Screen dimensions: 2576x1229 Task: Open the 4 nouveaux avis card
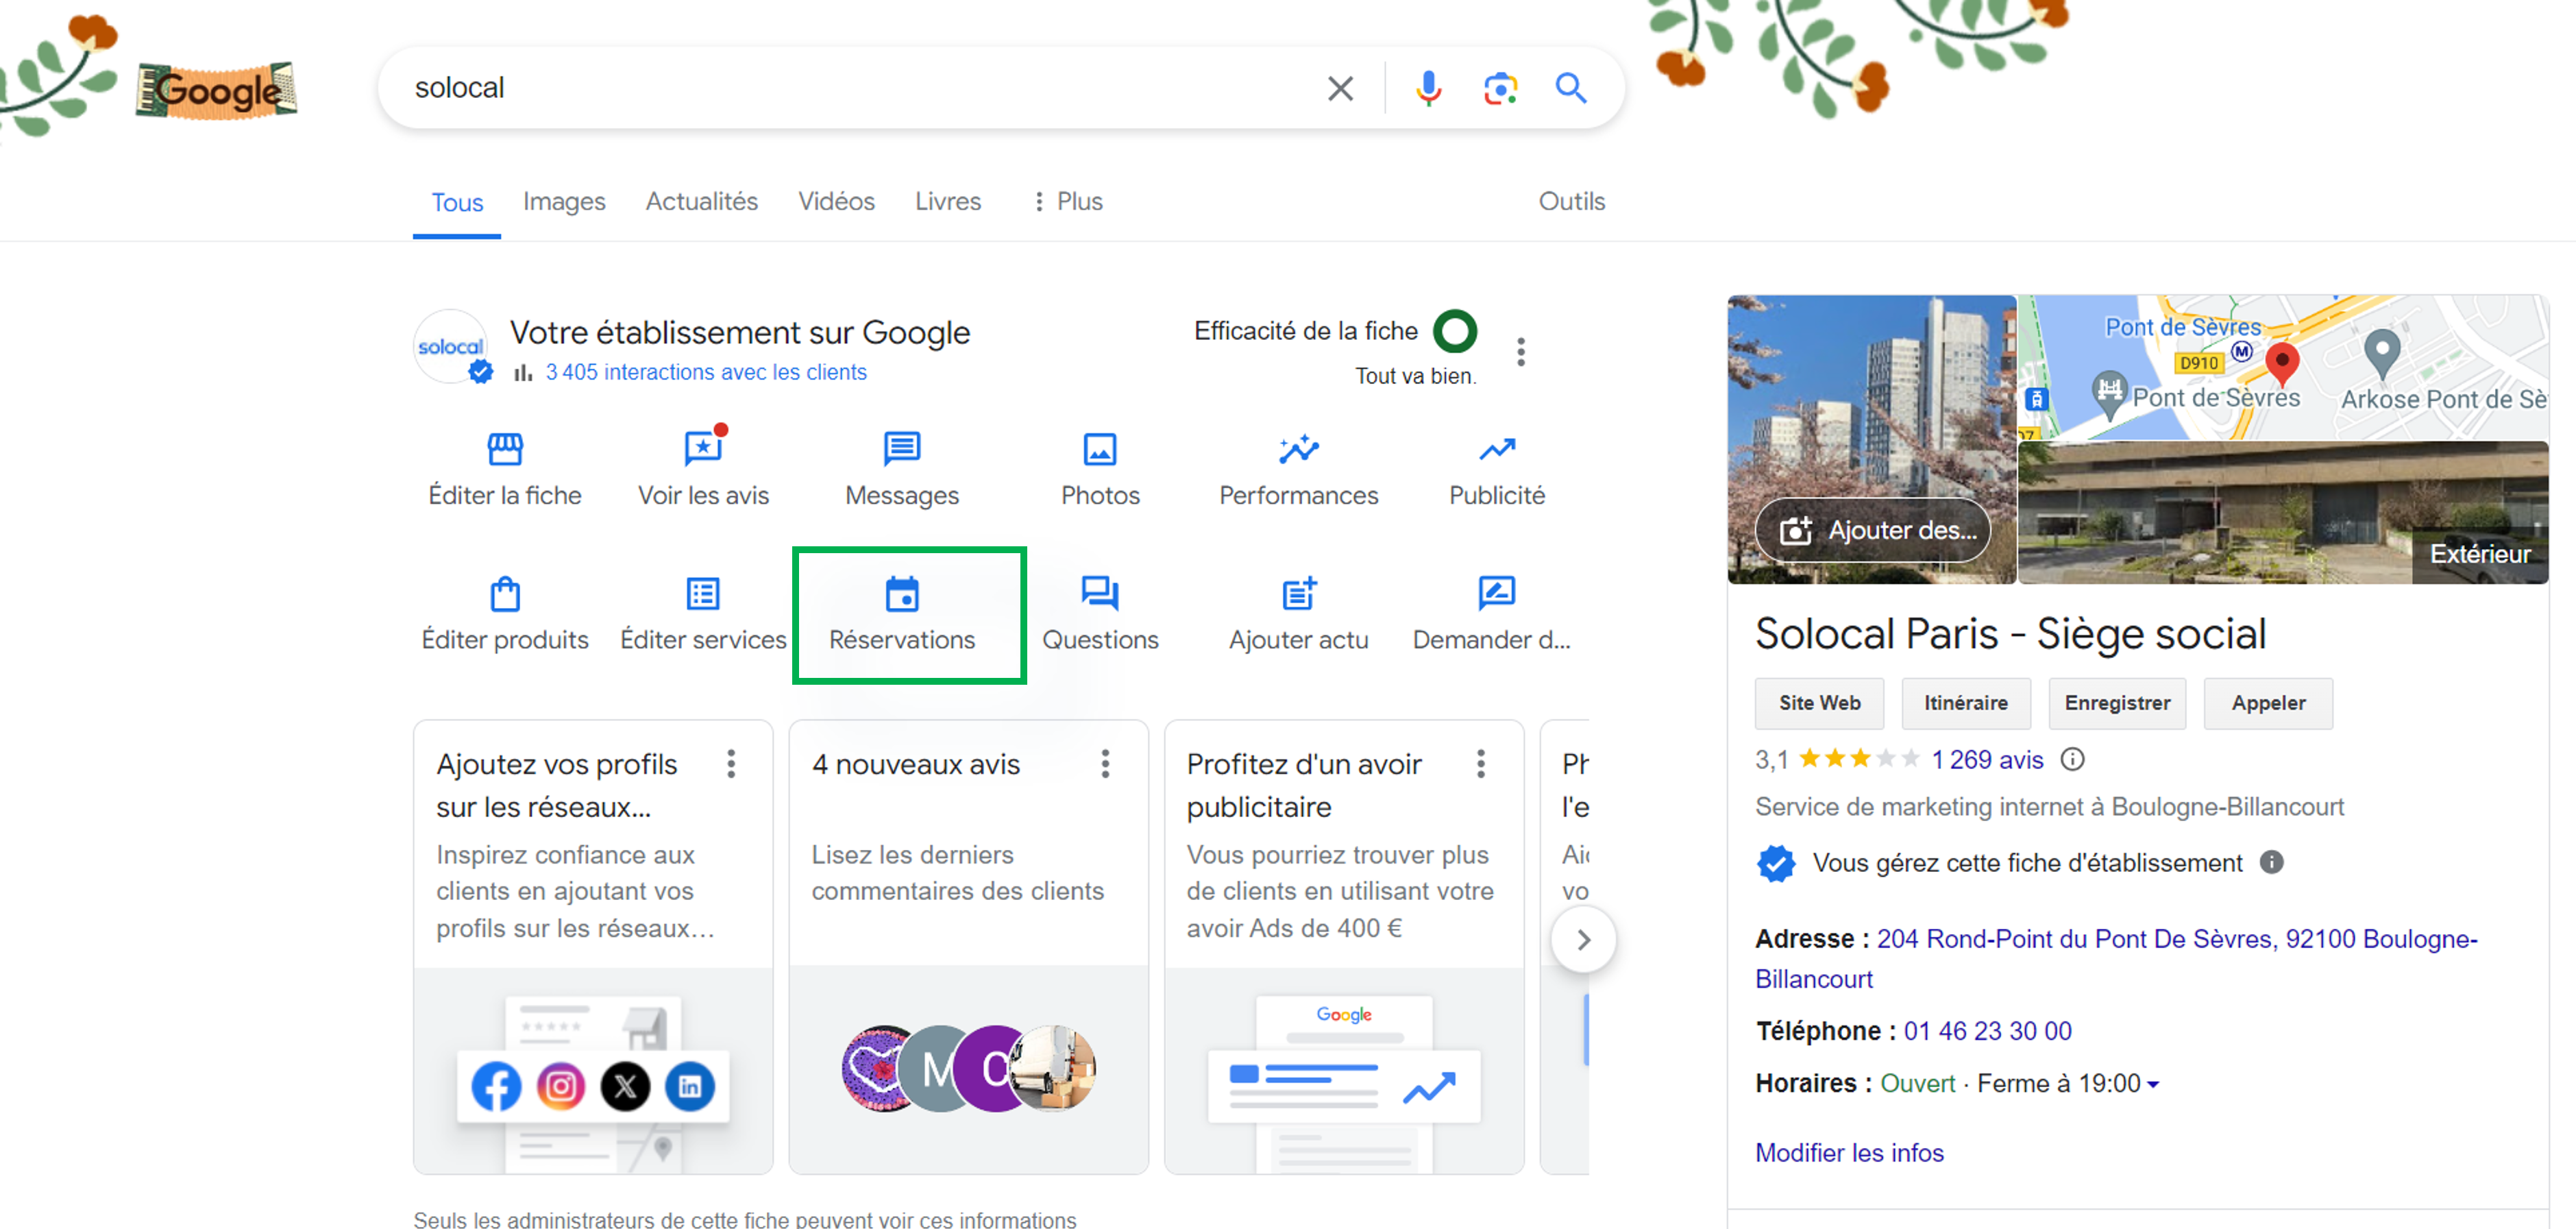click(x=968, y=946)
